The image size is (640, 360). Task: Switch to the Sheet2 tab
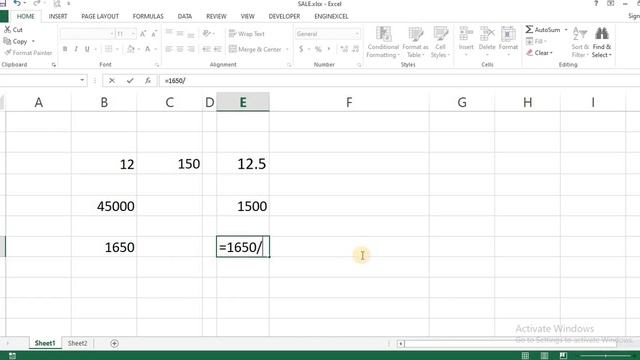tap(78, 343)
